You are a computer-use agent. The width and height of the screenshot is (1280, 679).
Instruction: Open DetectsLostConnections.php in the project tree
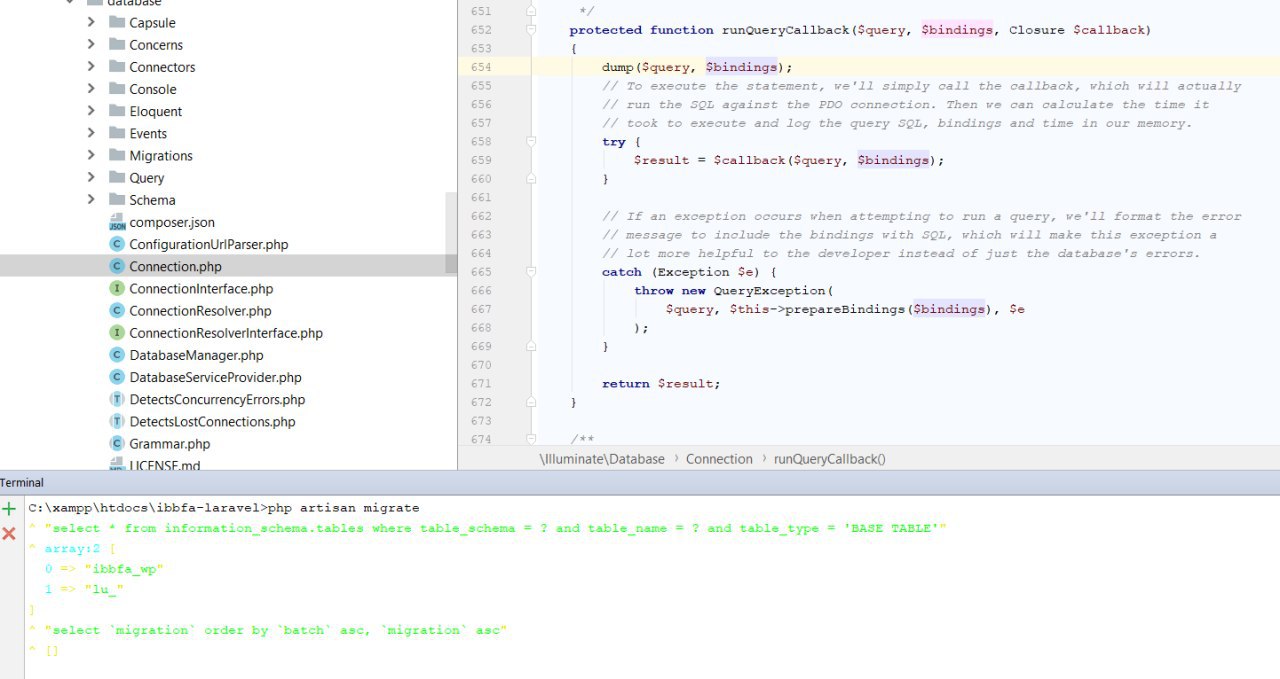[x=212, y=421]
